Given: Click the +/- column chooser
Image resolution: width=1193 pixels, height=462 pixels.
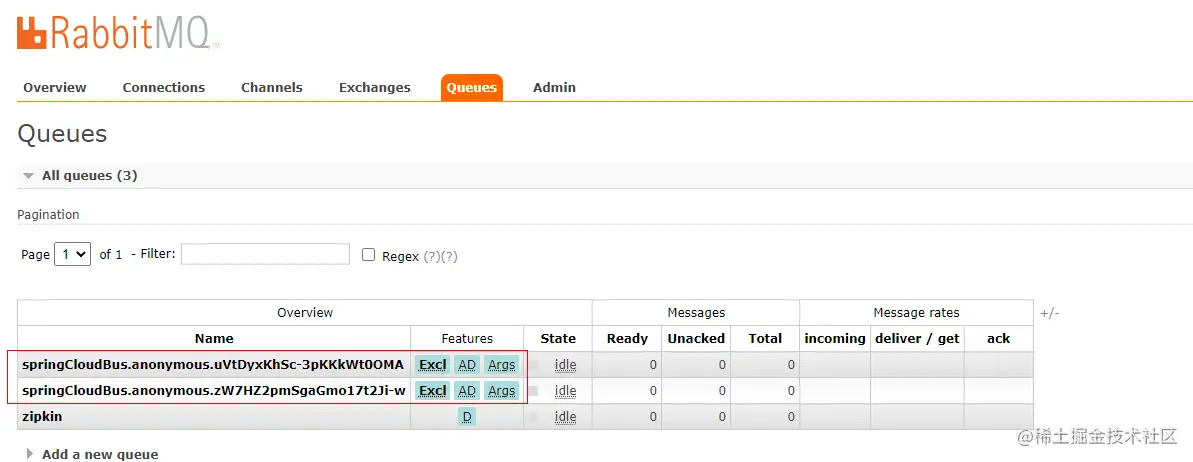Looking at the screenshot, I should pos(1049,313).
